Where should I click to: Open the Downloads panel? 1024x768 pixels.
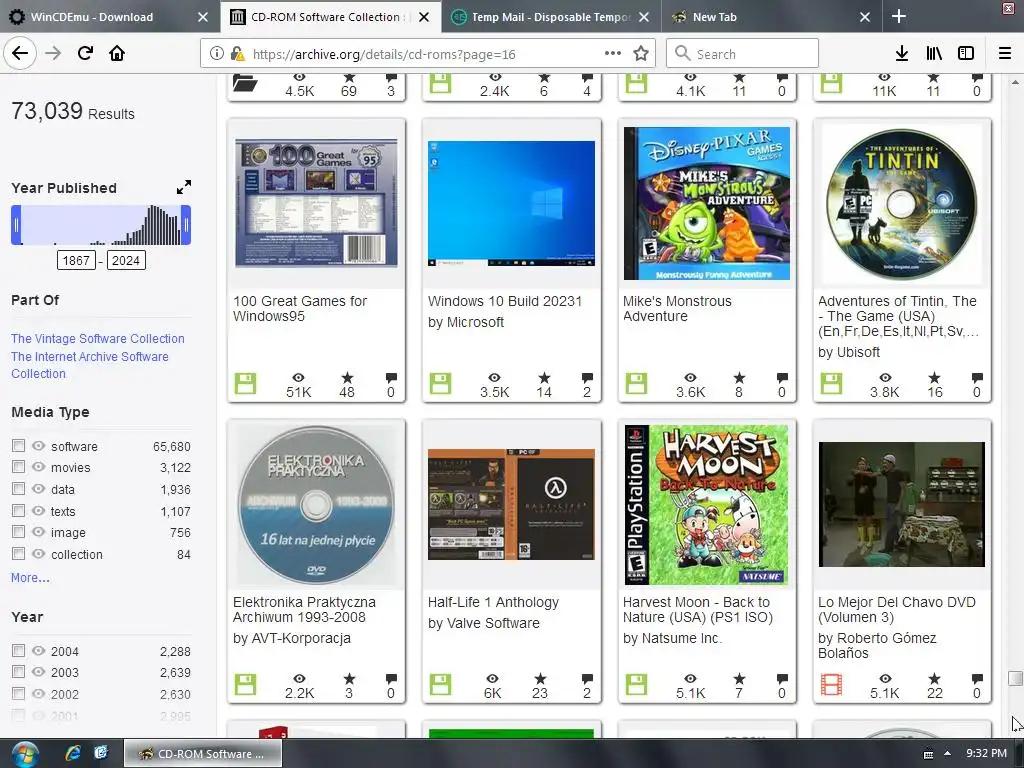pyautogui.click(x=901, y=54)
